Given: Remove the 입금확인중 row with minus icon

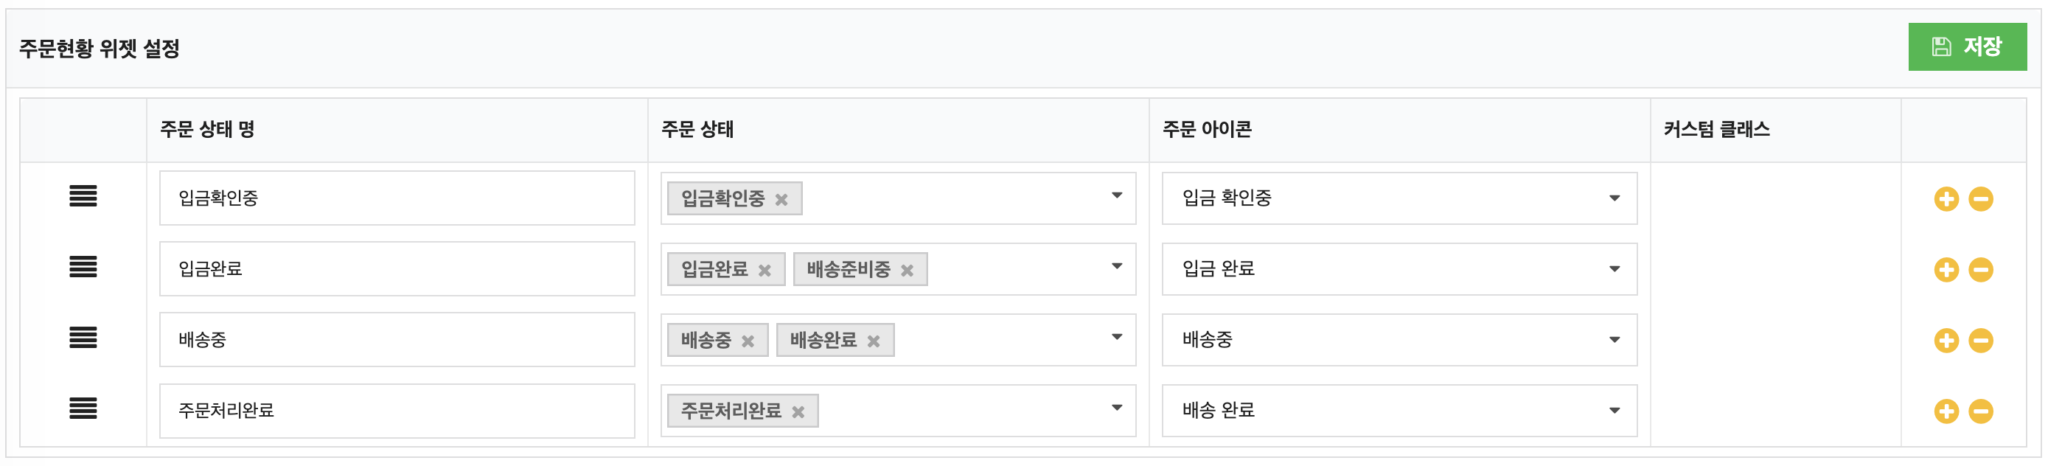Looking at the screenshot, I should tap(1981, 199).
